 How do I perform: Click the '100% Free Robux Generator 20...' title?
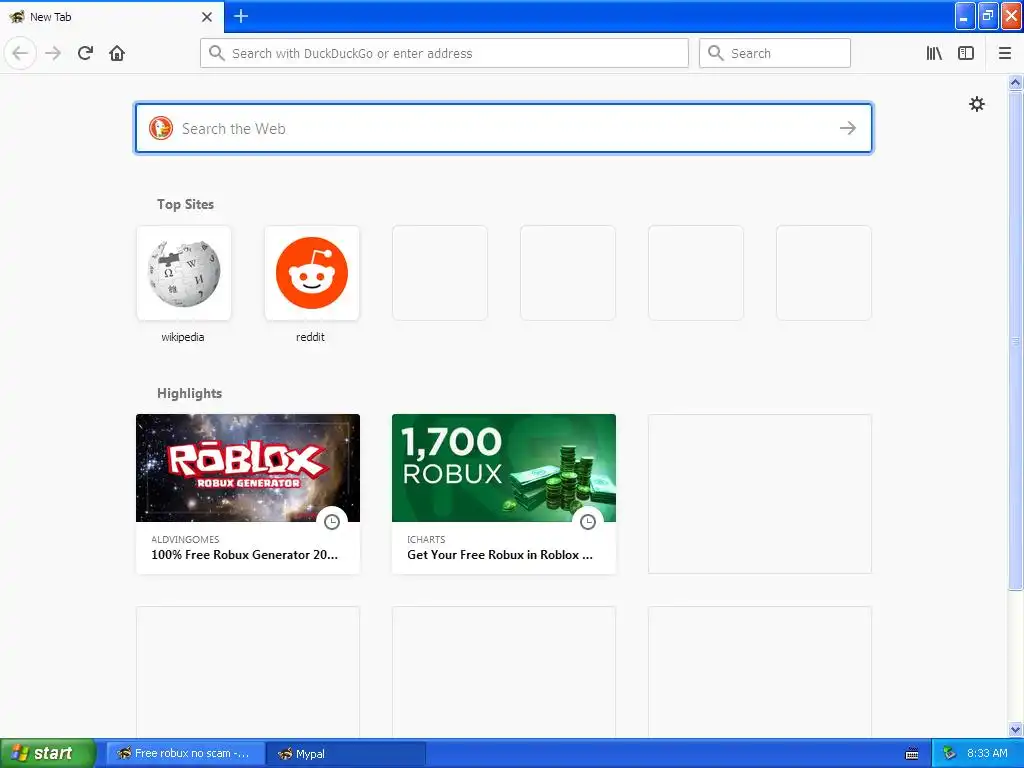coord(244,554)
